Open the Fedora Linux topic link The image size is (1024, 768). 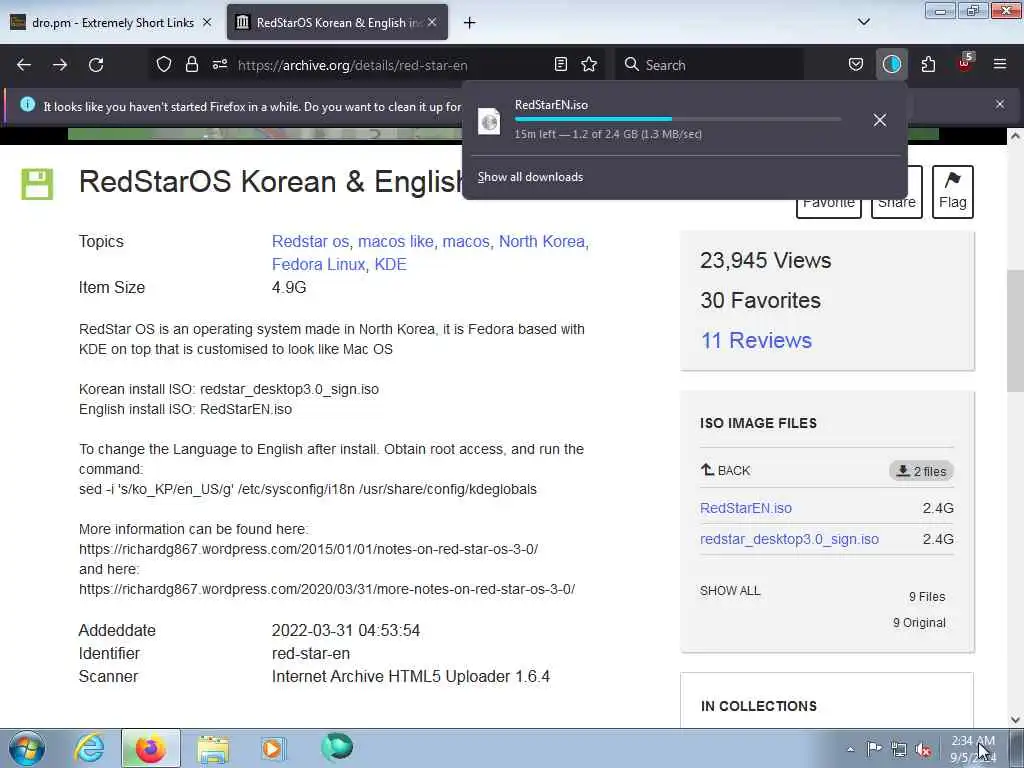(318, 264)
